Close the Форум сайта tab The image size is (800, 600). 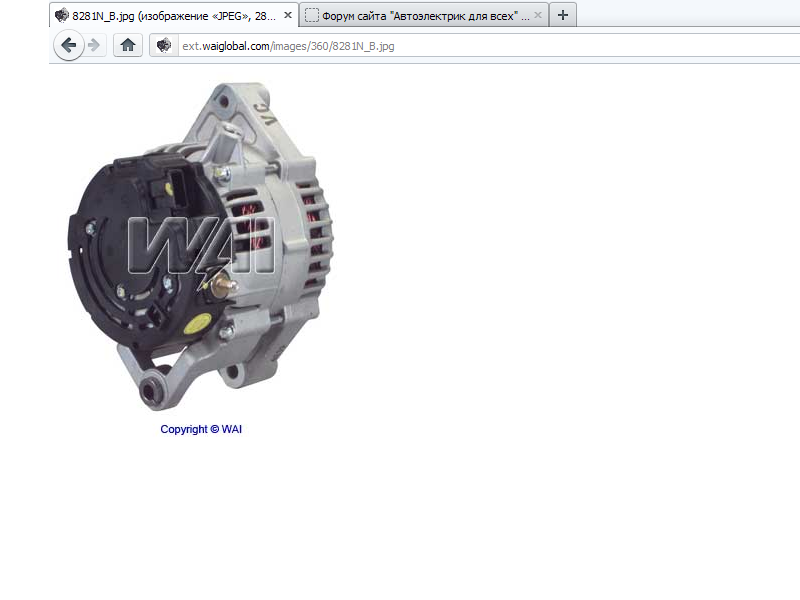(538, 15)
